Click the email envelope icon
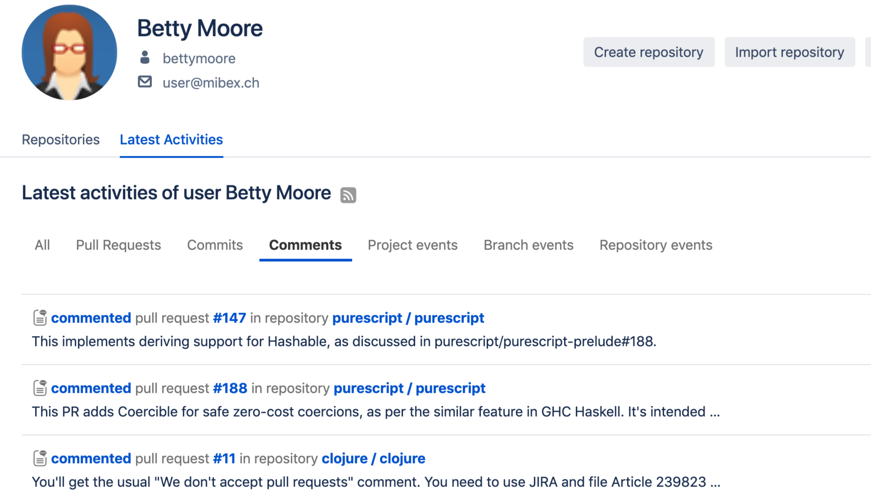The height and width of the screenshot is (496, 871). 145,82
